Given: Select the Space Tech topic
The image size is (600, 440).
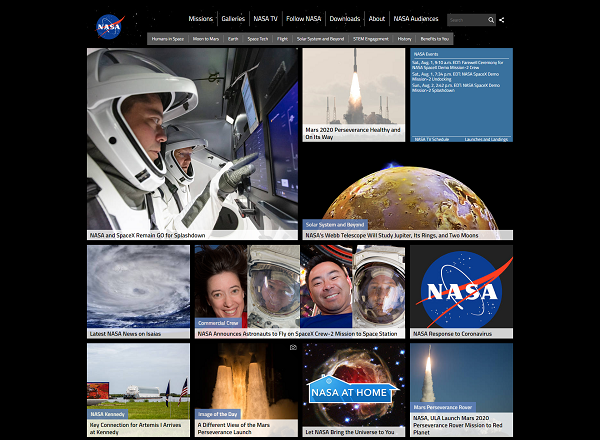Looking at the screenshot, I should tap(258, 39).
